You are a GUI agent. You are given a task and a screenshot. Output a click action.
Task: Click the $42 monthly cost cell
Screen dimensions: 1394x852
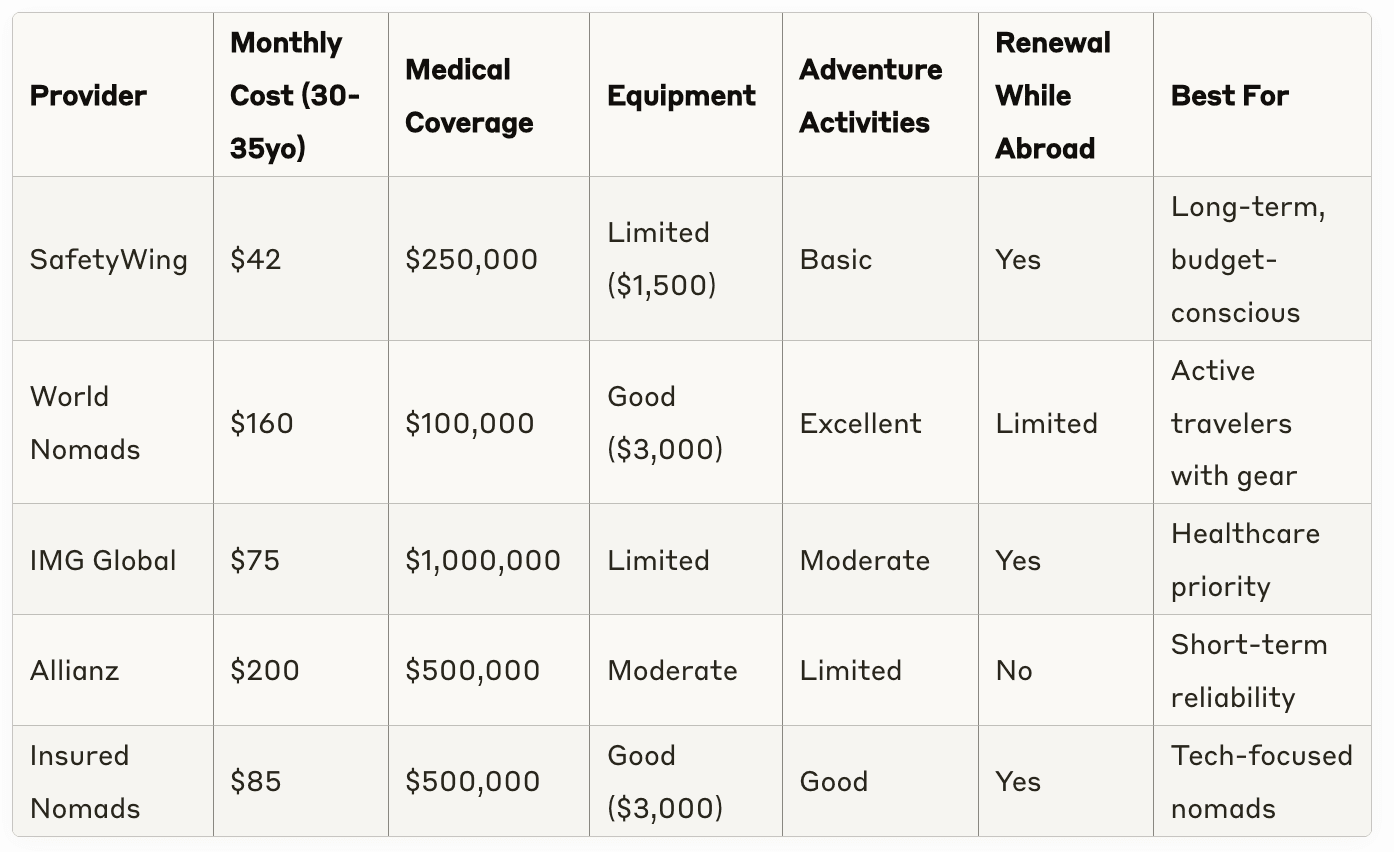pyautogui.click(x=256, y=260)
